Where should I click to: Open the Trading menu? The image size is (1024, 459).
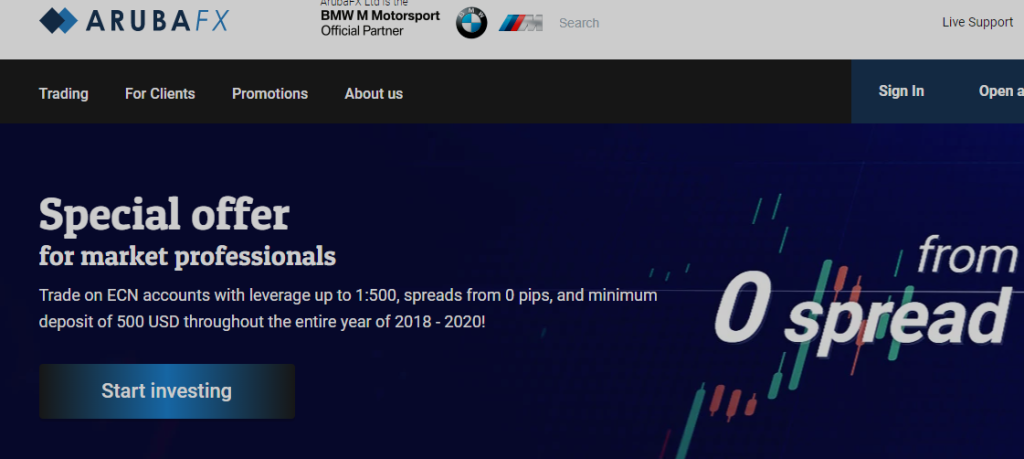click(63, 93)
